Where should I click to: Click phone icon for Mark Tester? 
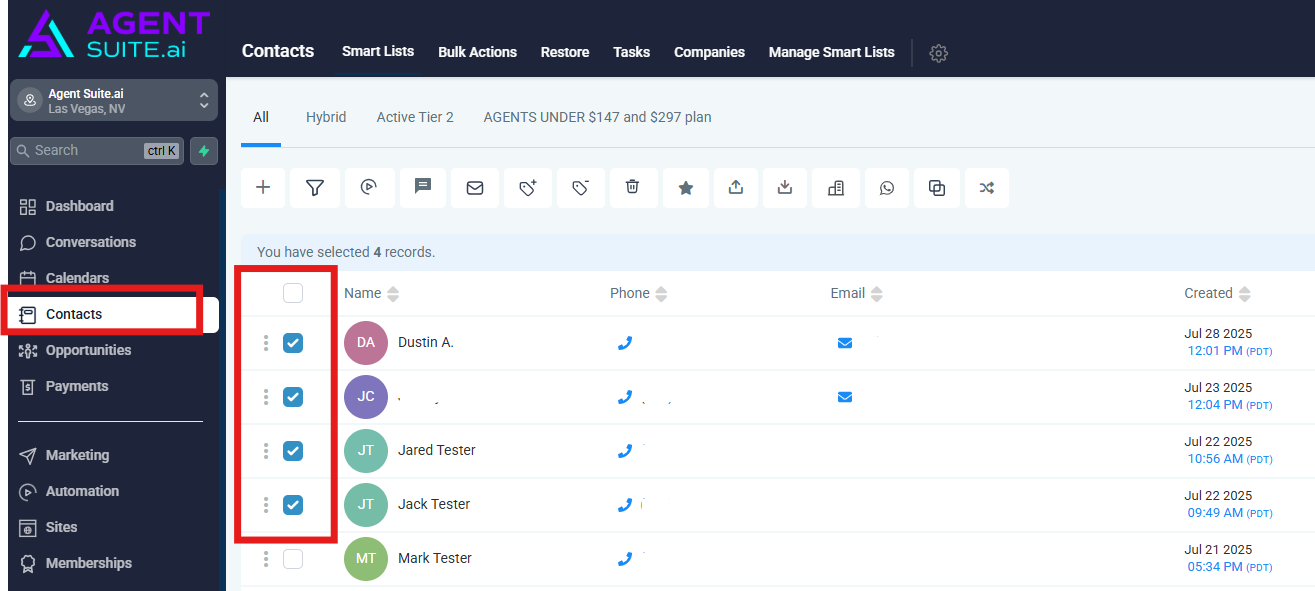[x=625, y=558]
